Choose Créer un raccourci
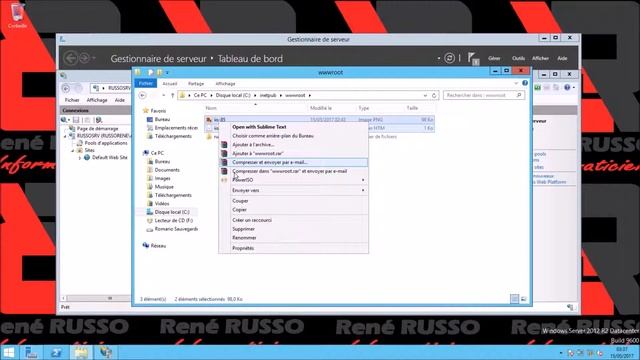The height and width of the screenshot is (360, 640). click(x=294, y=220)
